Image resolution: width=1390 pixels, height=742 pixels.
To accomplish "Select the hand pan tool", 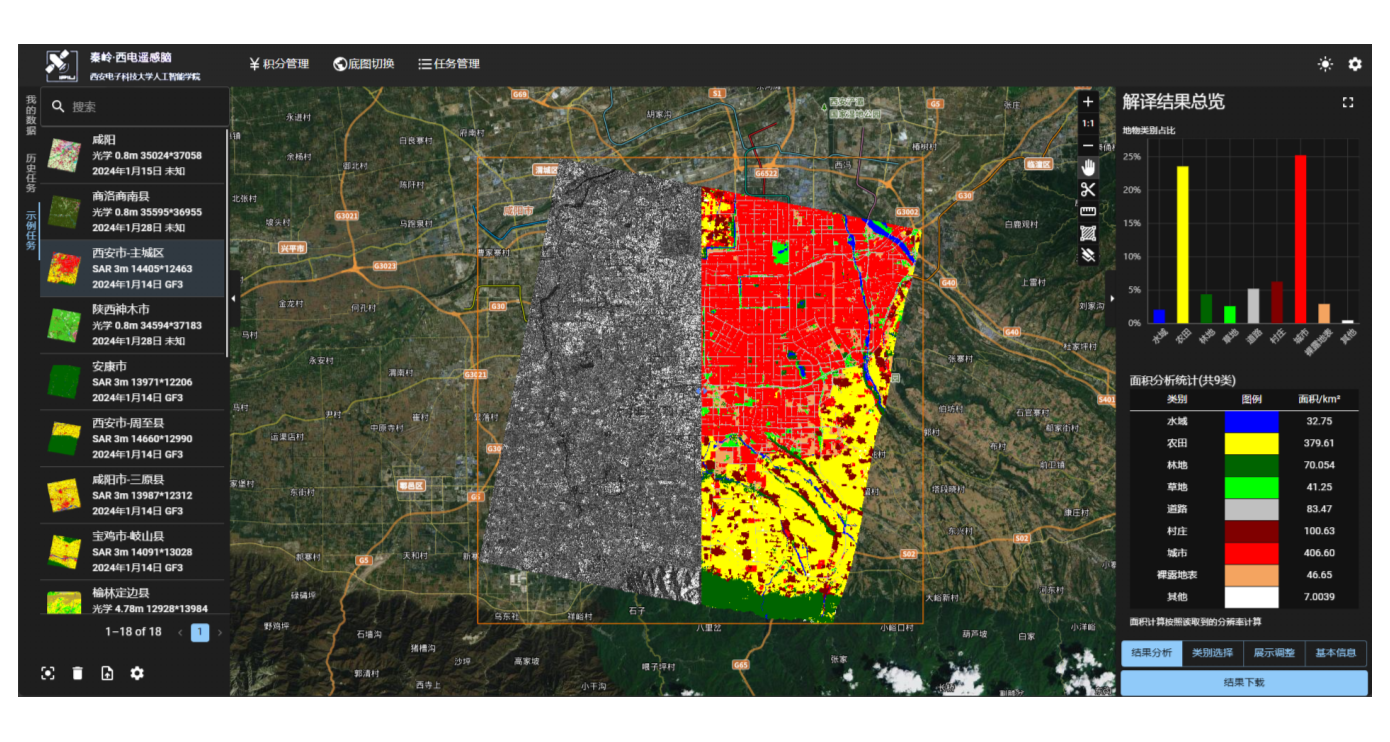I will pos(1088,168).
